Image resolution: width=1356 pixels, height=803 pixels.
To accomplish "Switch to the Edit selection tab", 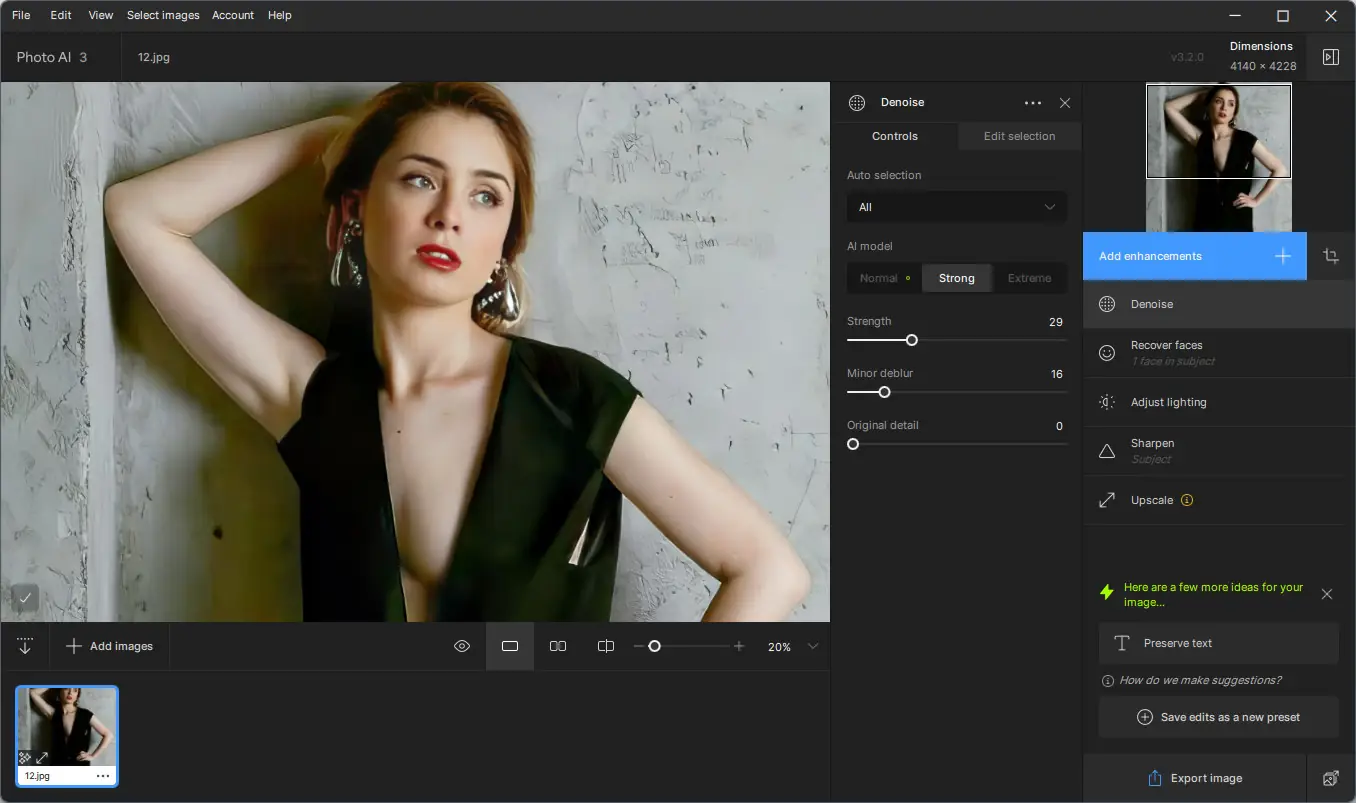I will coord(1019,136).
